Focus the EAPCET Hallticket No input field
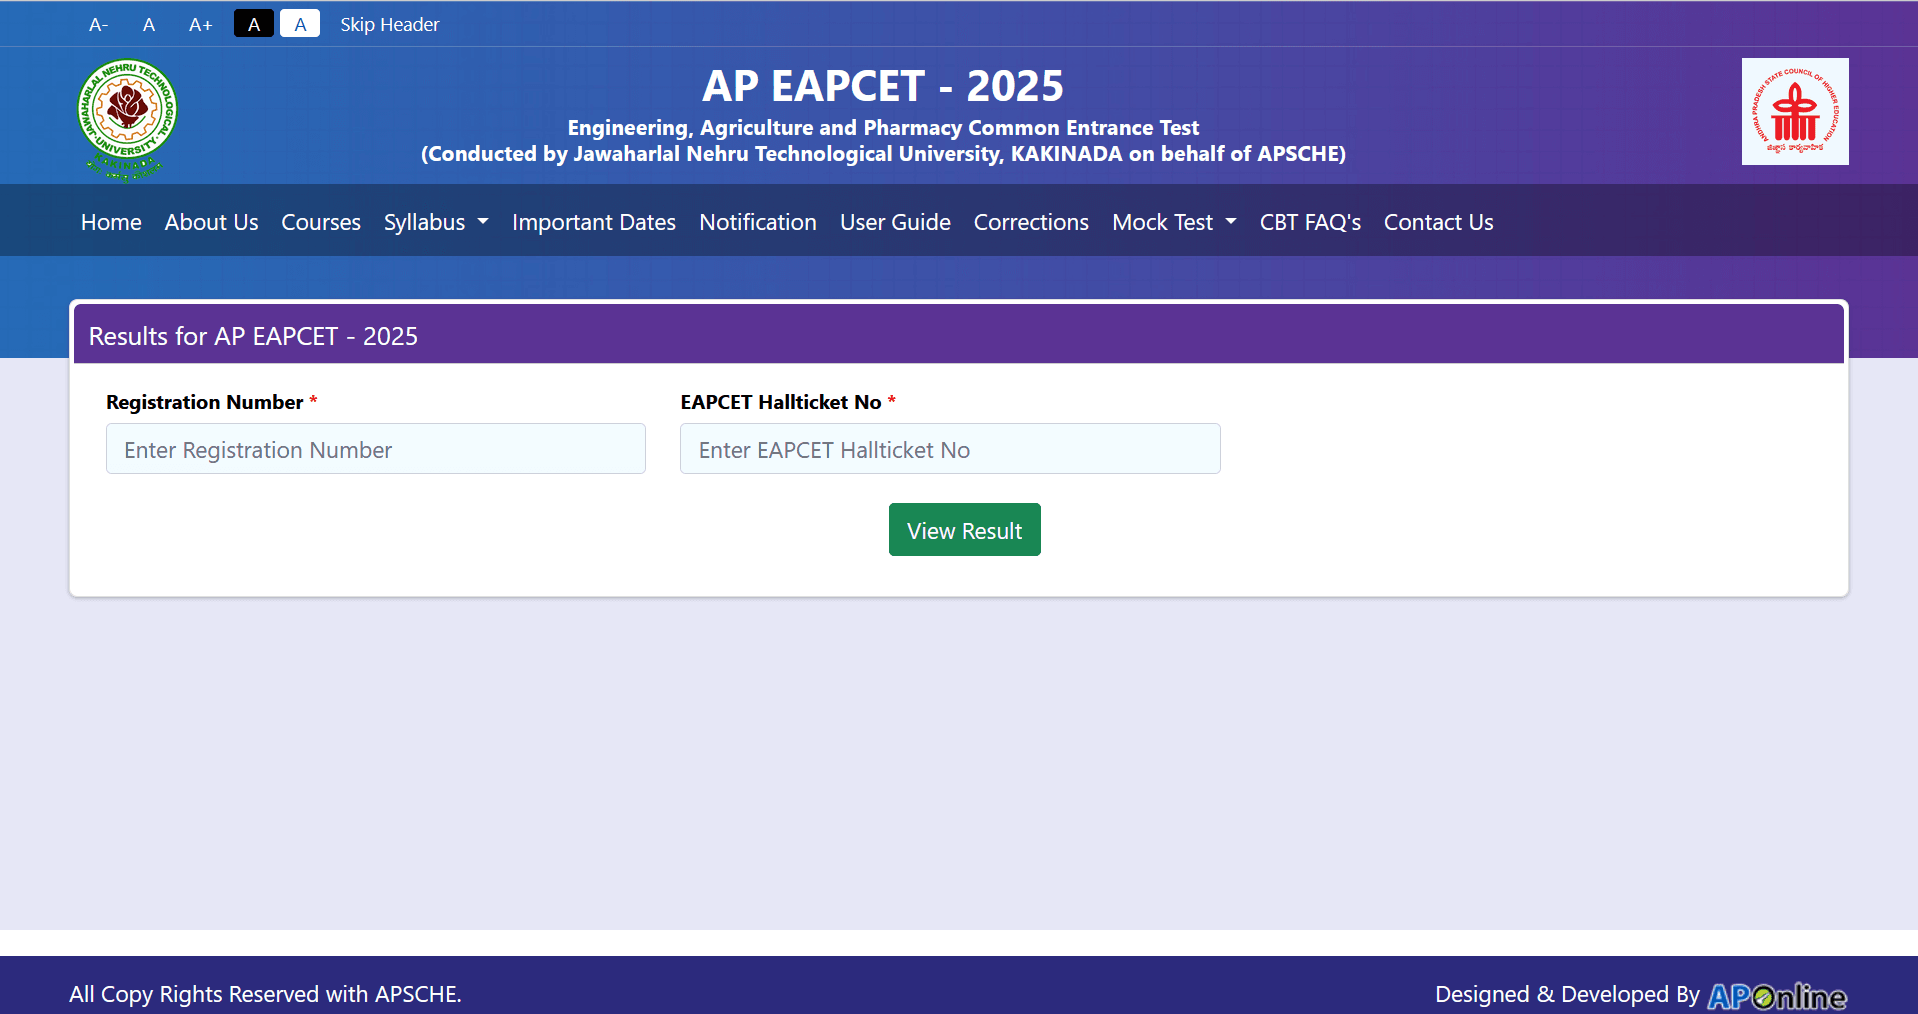Image resolution: width=1918 pixels, height=1014 pixels. click(950, 449)
